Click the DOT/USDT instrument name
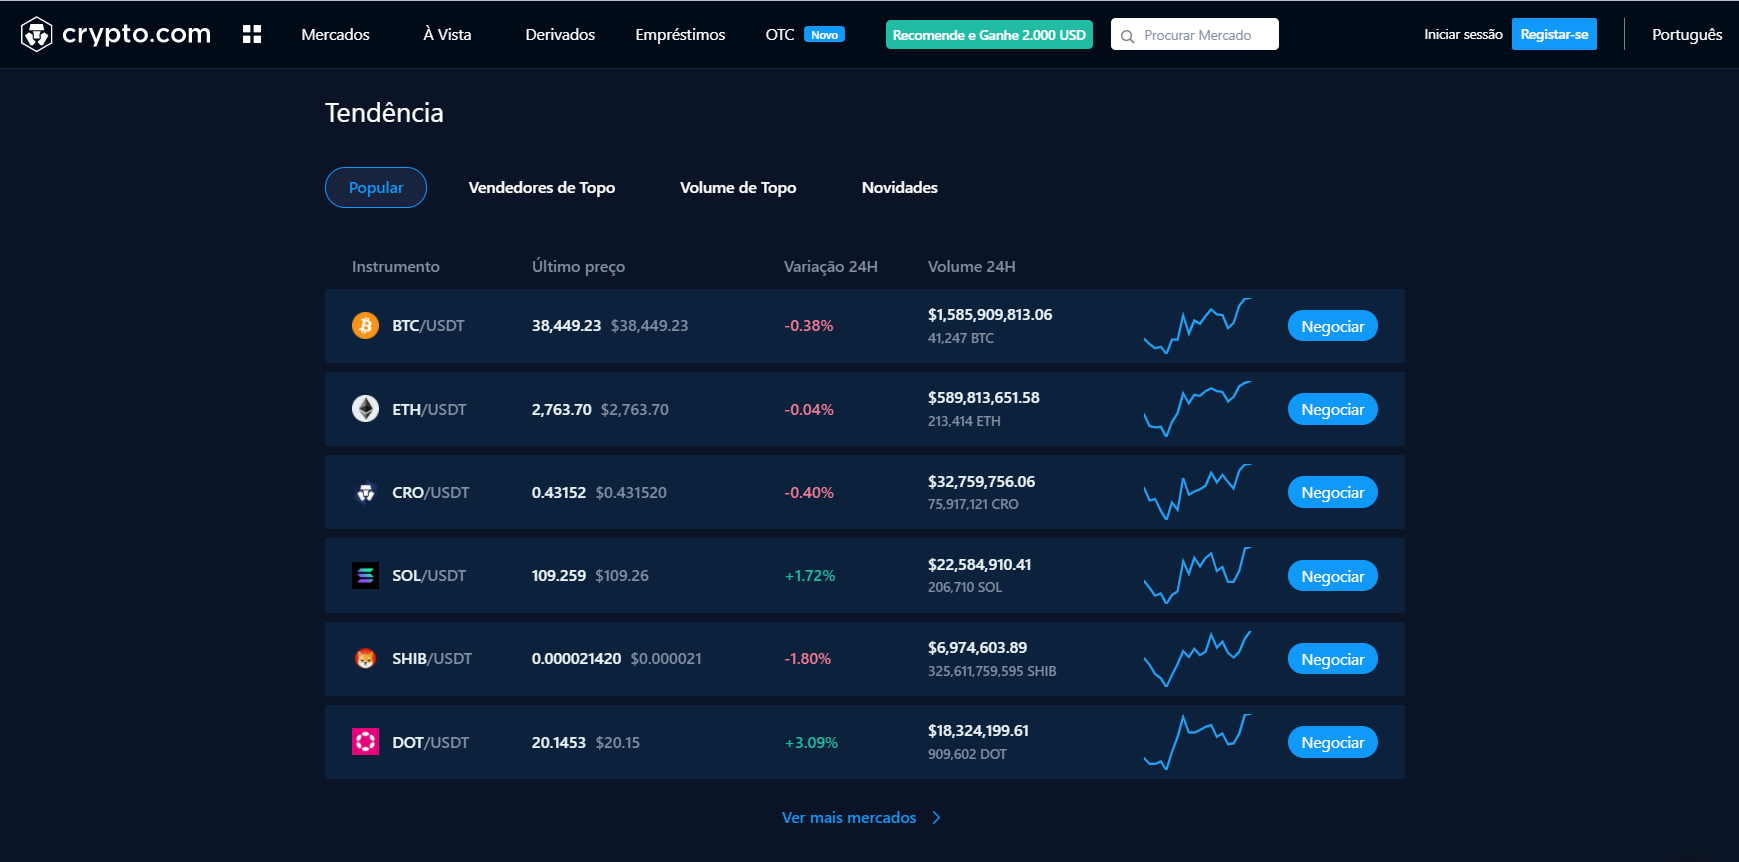Screen dimensions: 1739x862 [431, 742]
